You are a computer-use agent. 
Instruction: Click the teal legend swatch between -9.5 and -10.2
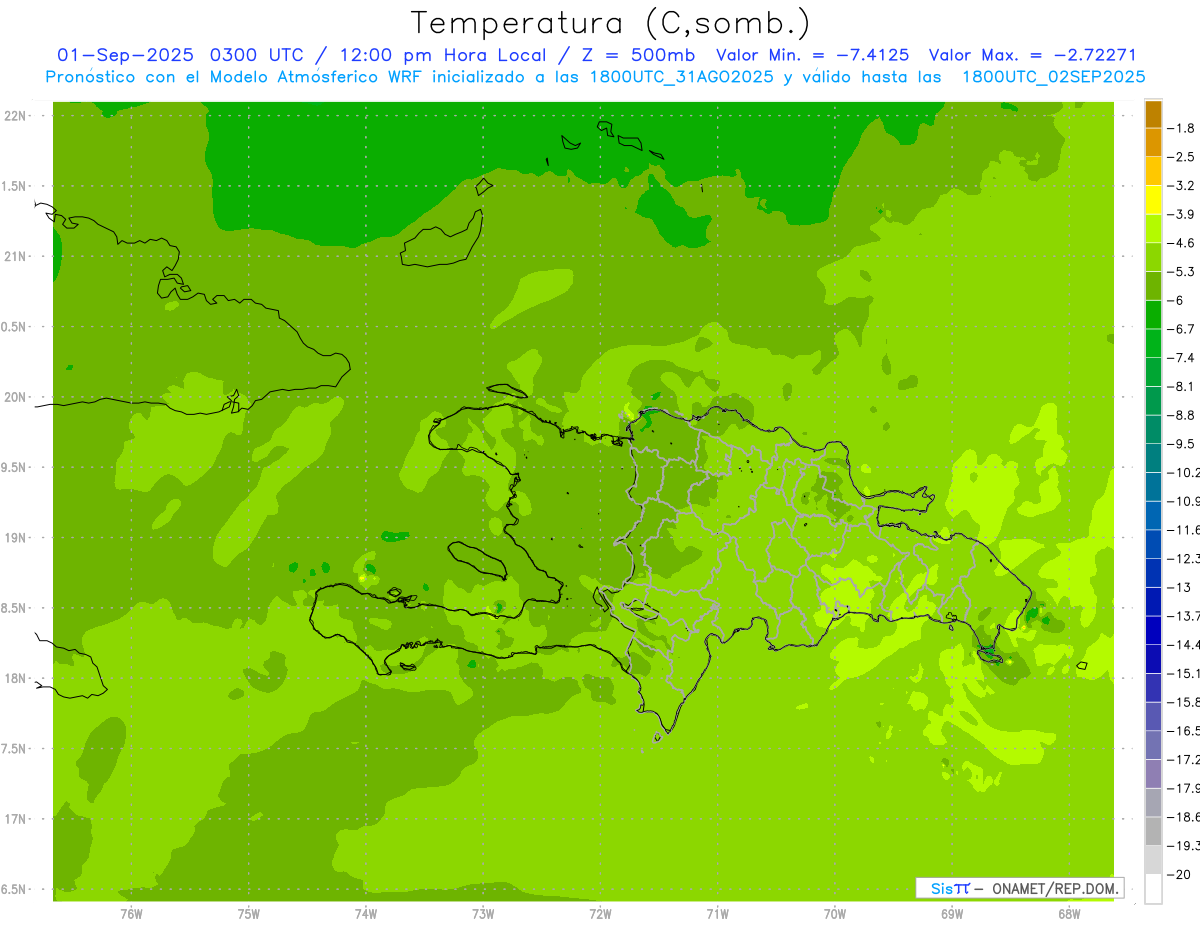coord(1153,458)
